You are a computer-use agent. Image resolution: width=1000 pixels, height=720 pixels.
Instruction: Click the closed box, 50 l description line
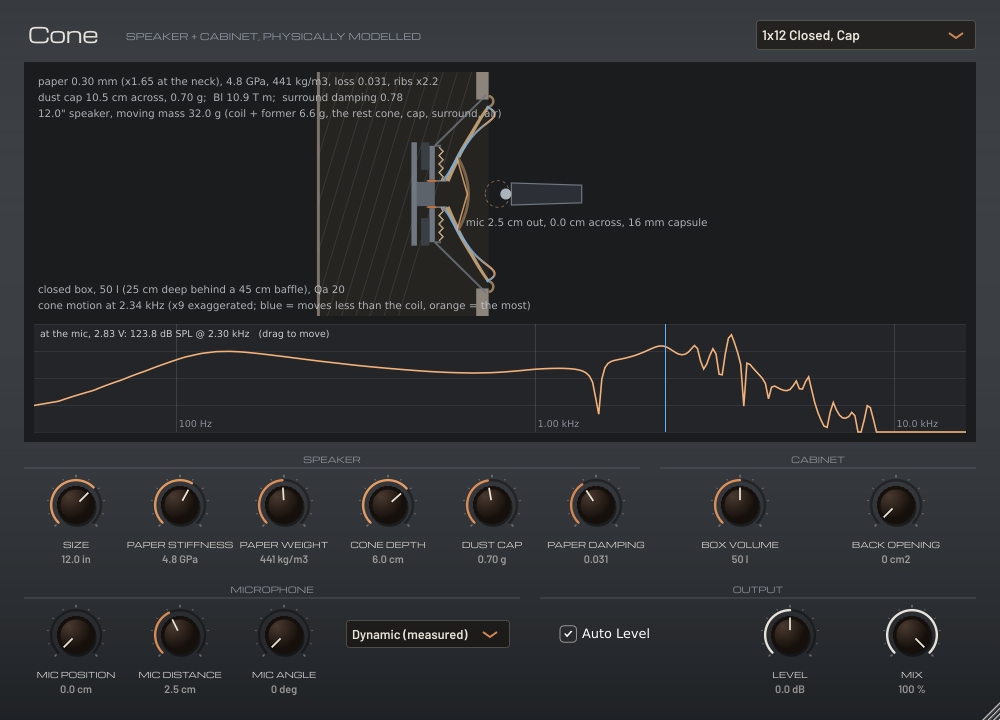coord(191,290)
